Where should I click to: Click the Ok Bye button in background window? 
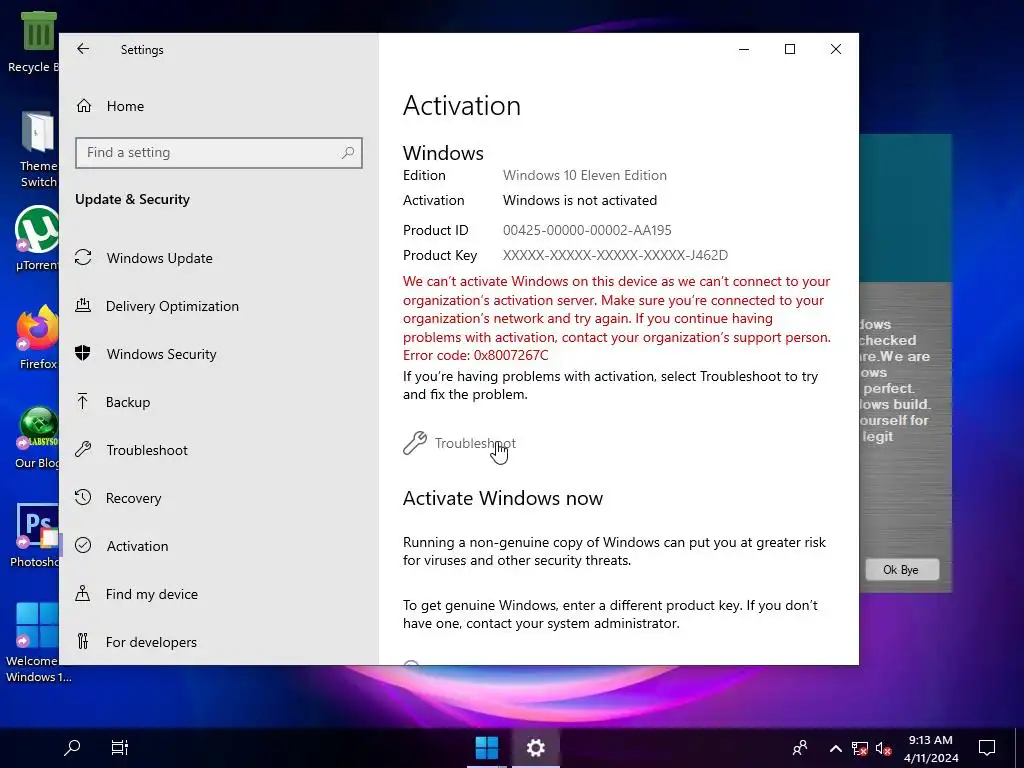tap(901, 569)
